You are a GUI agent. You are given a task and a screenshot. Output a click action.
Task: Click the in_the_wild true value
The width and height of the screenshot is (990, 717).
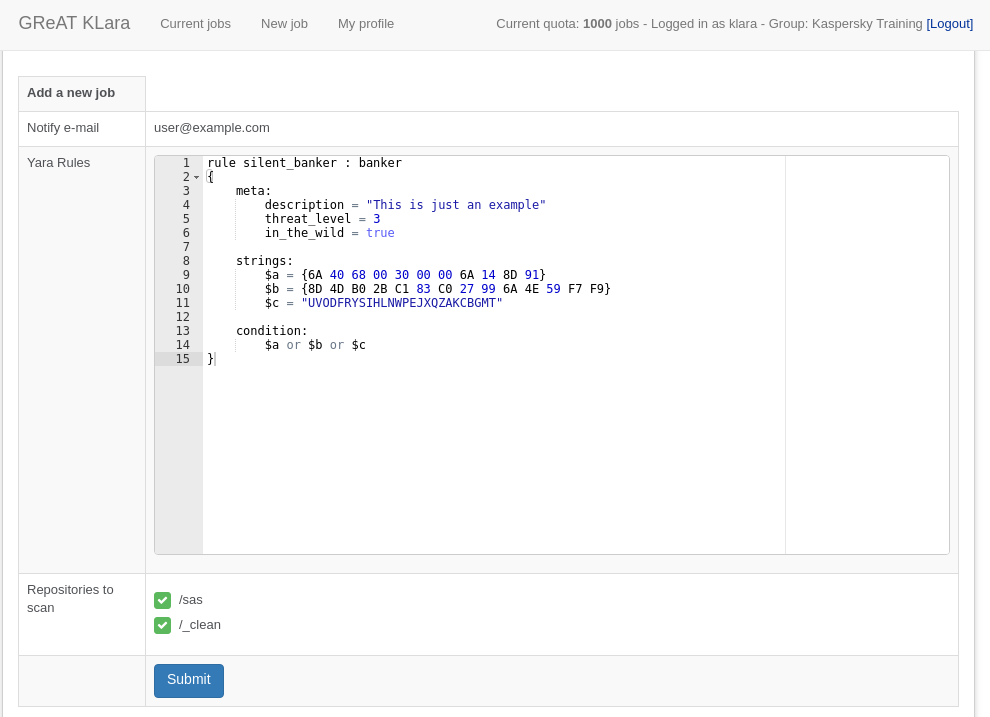pos(380,233)
